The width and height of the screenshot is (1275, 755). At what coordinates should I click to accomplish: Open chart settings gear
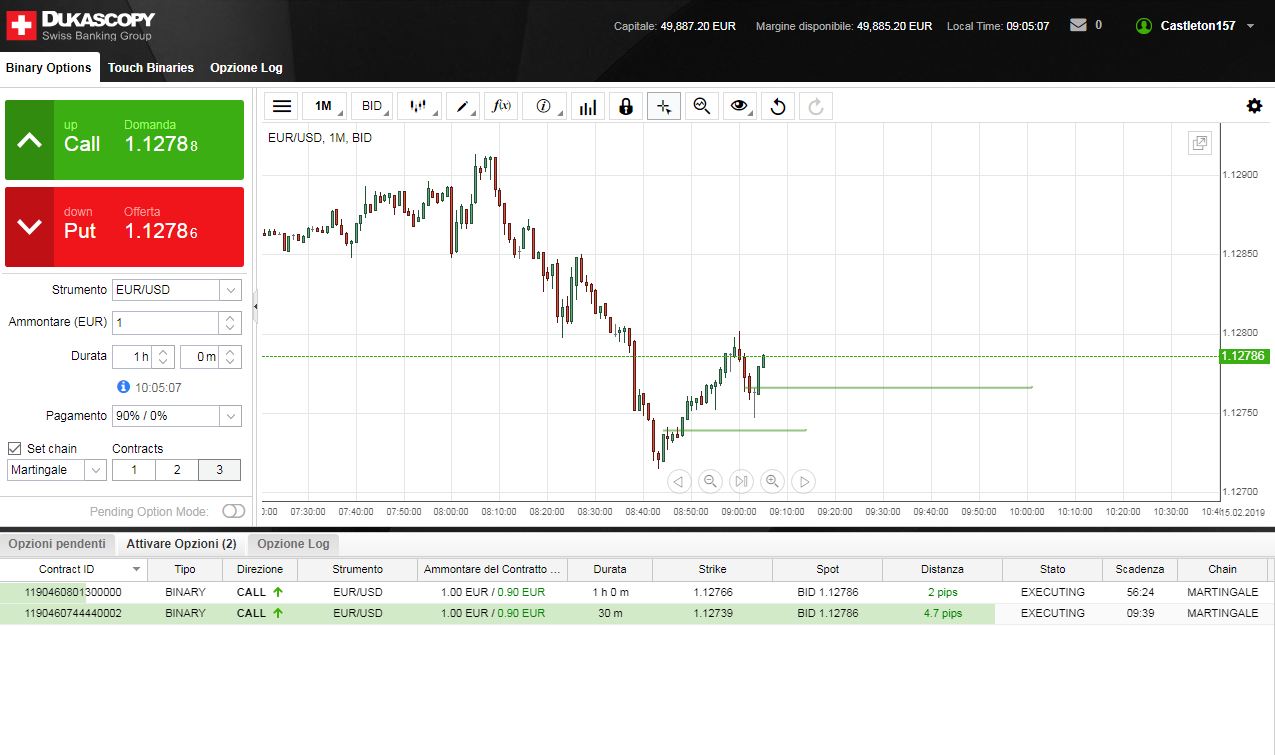click(x=1254, y=106)
